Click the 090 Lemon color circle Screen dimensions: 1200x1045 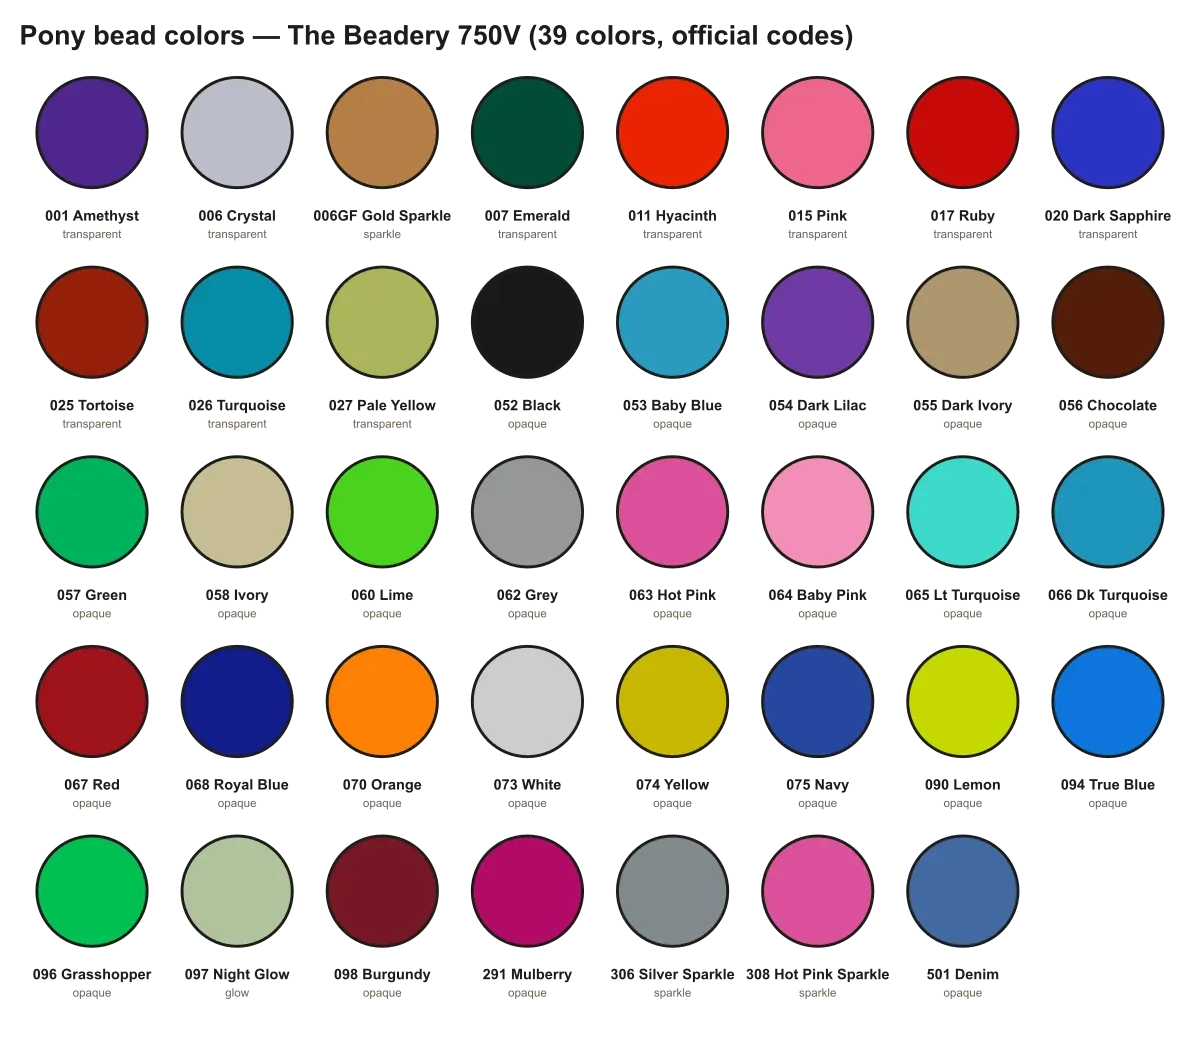tap(963, 702)
